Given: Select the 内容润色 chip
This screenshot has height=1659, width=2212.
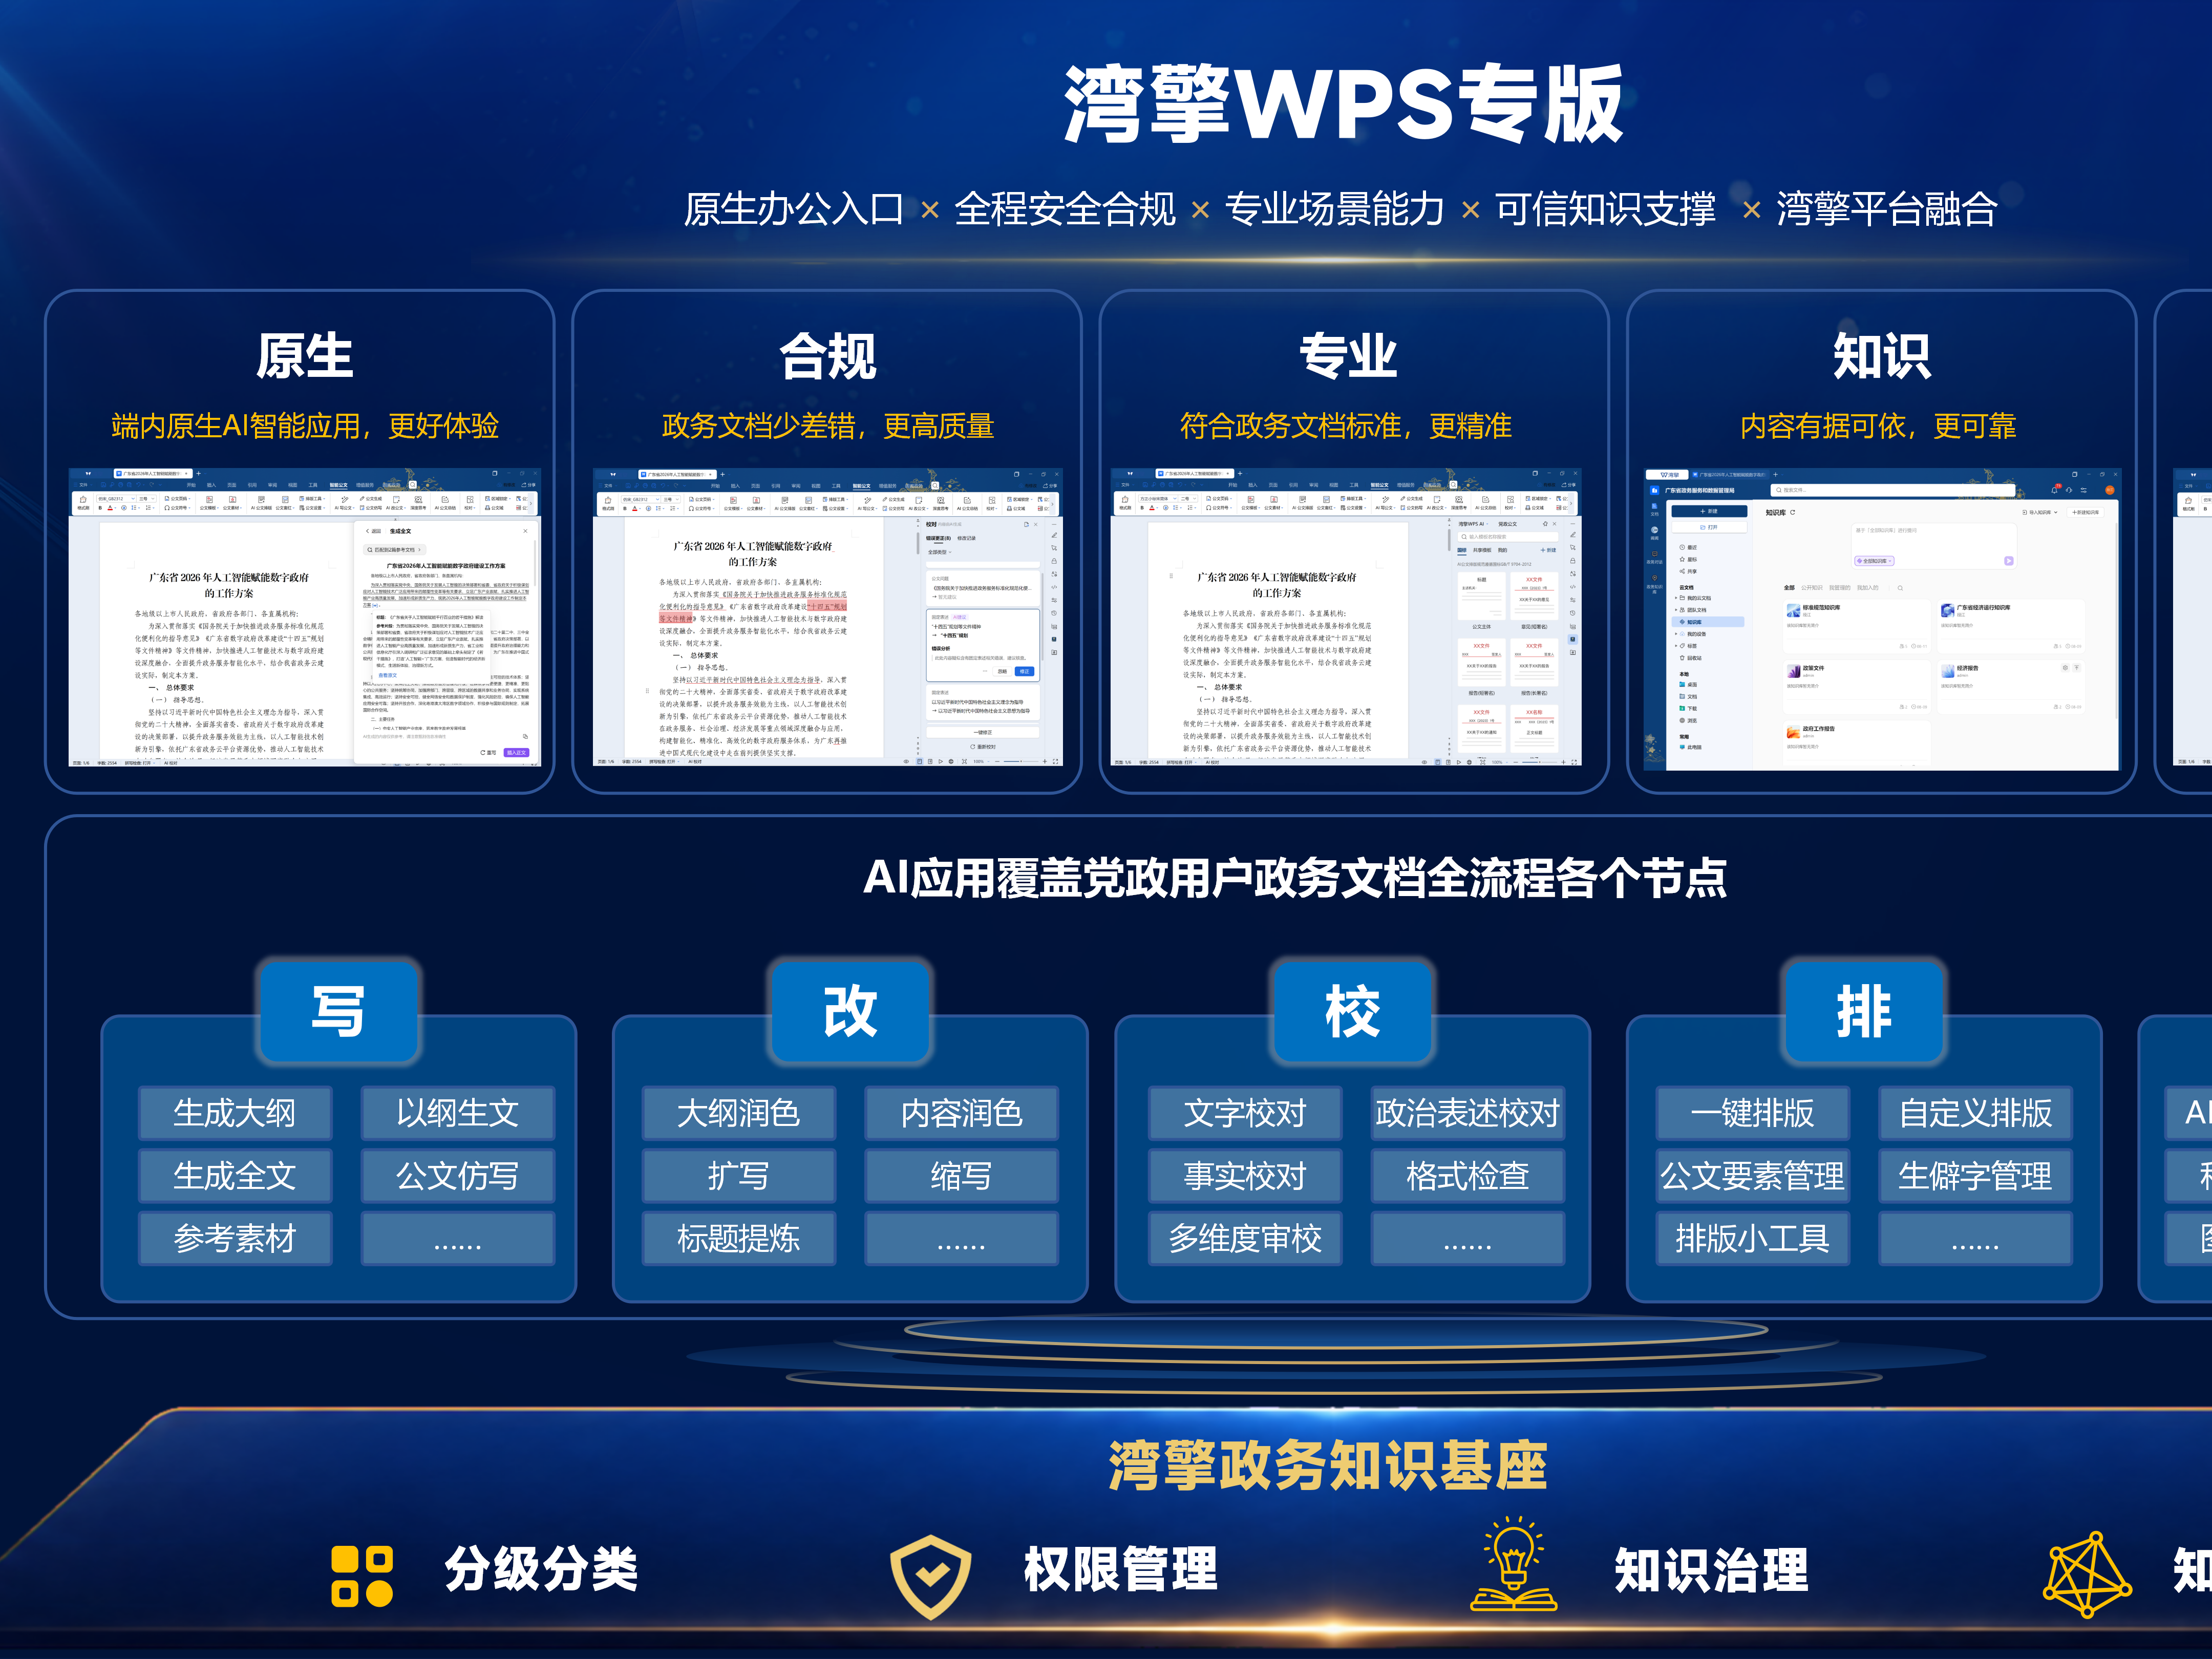Looking at the screenshot, I should tap(961, 1113).
